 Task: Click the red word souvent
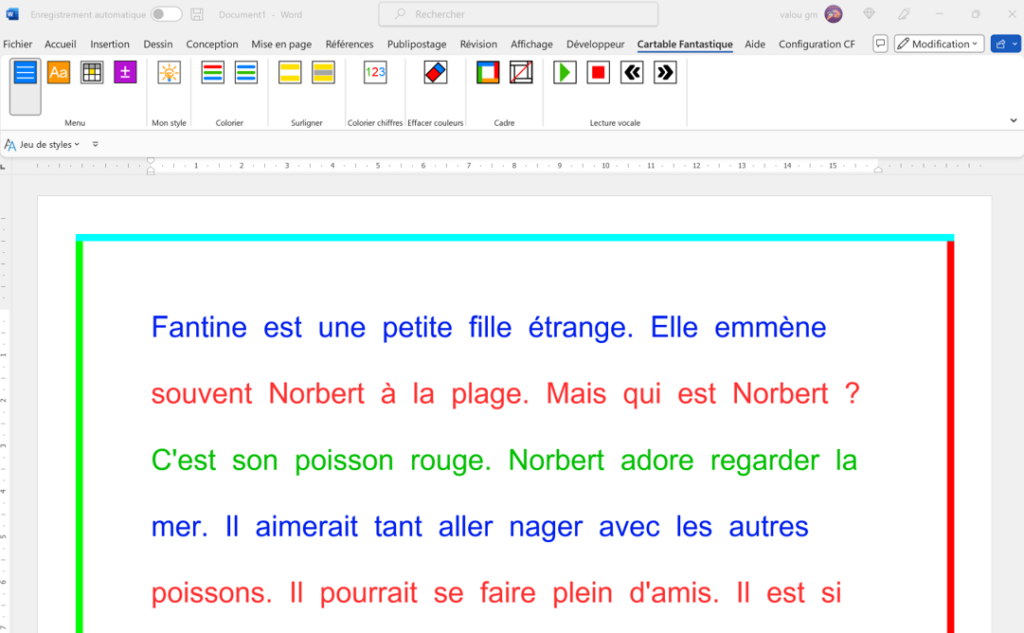(x=202, y=393)
